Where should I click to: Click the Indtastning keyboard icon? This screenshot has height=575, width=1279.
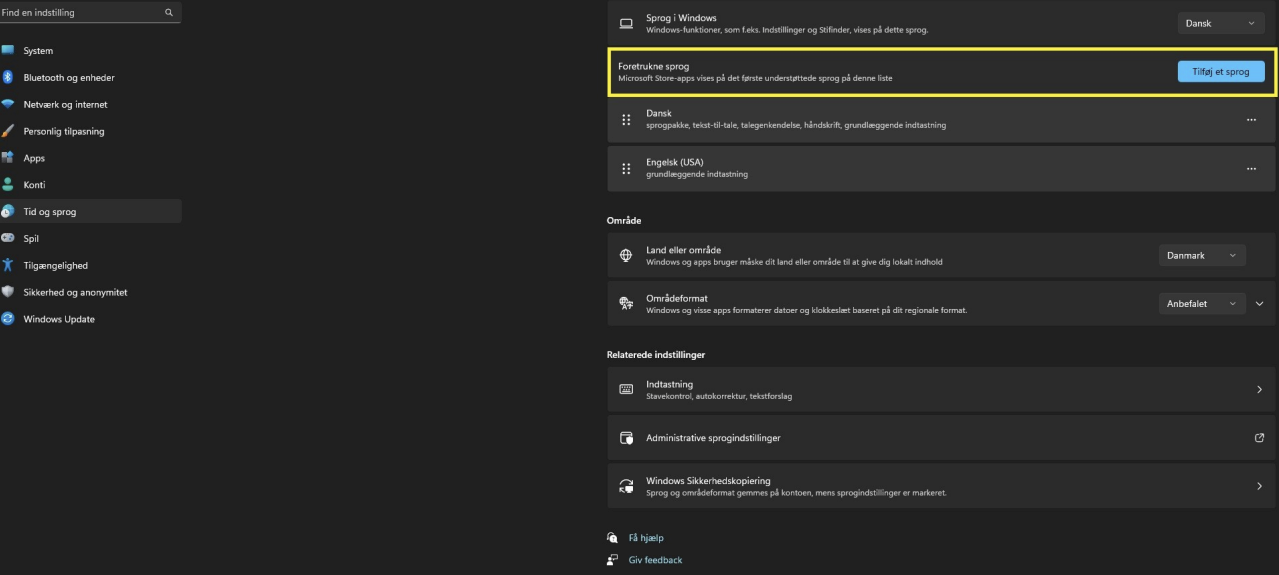pyautogui.click(x=626, y=389)
